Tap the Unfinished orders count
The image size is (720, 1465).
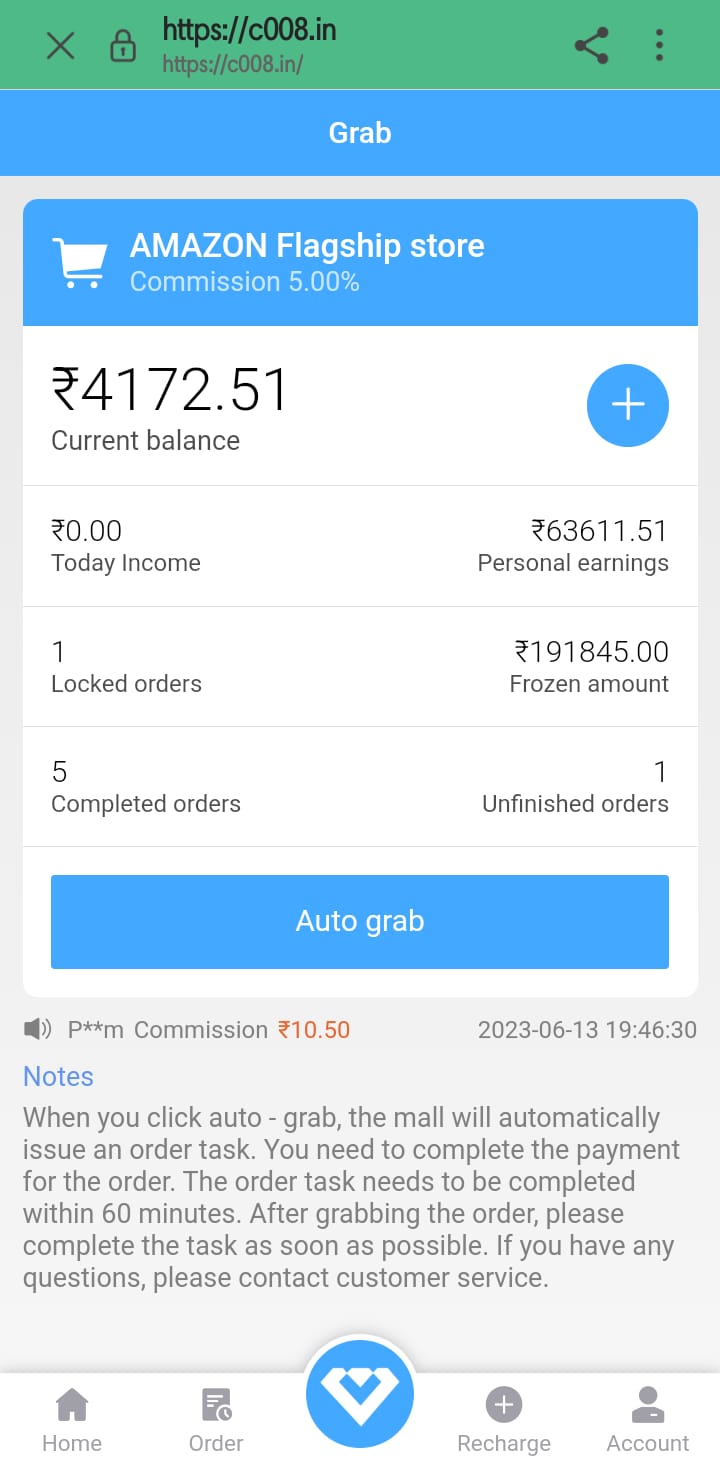point(660,772)
